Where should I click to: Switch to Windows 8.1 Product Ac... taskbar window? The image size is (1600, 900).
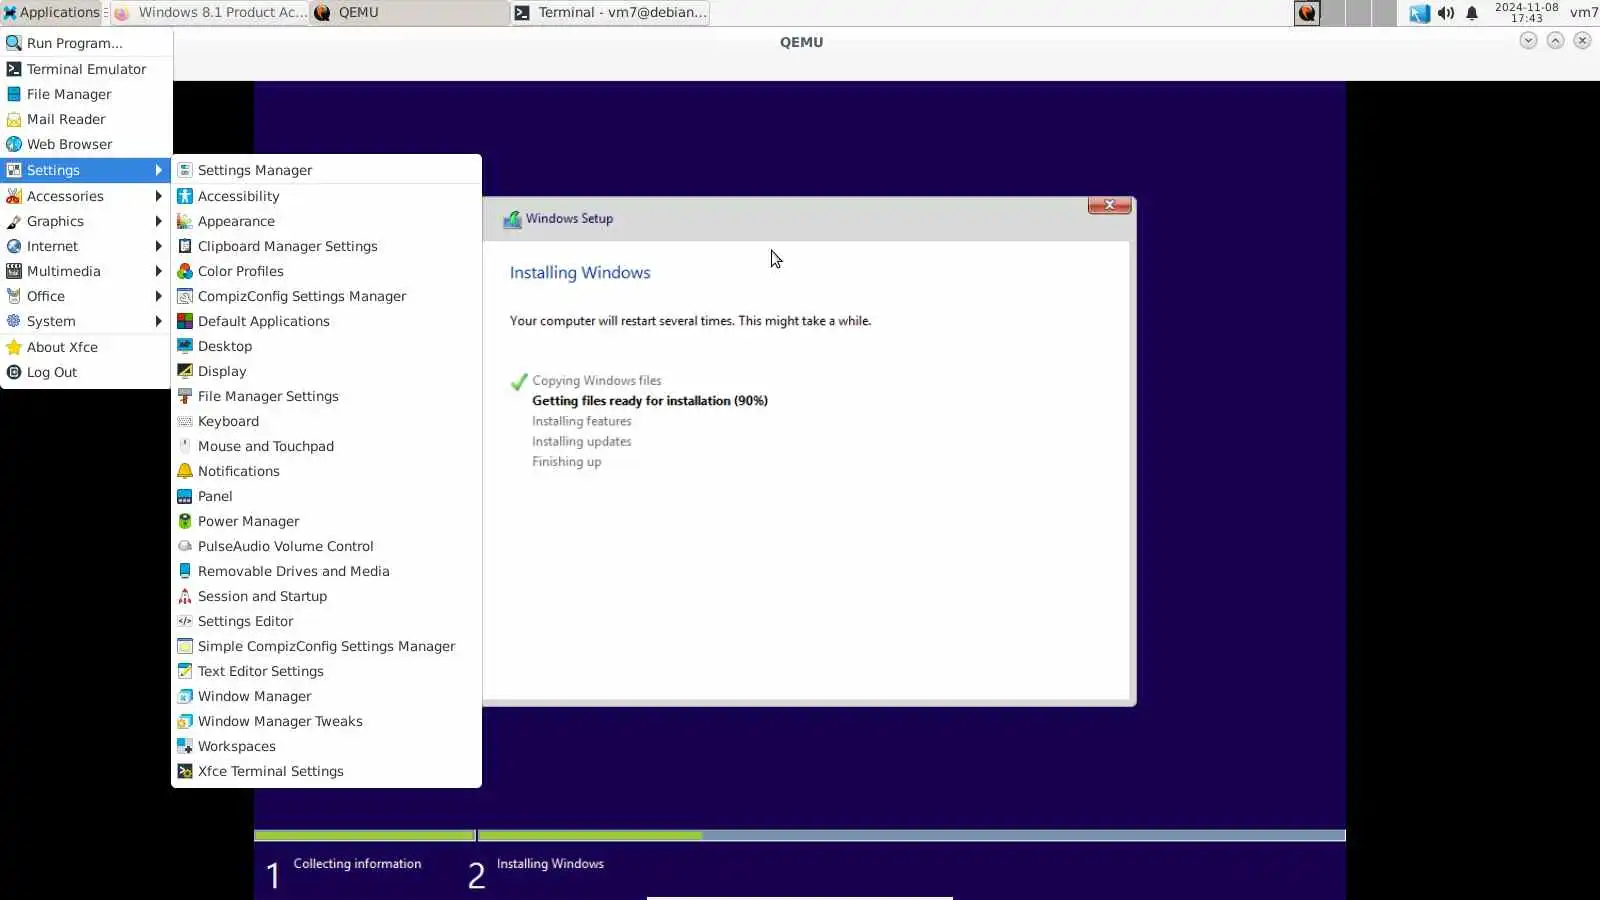pyautogui.click(x=210, y=12)
